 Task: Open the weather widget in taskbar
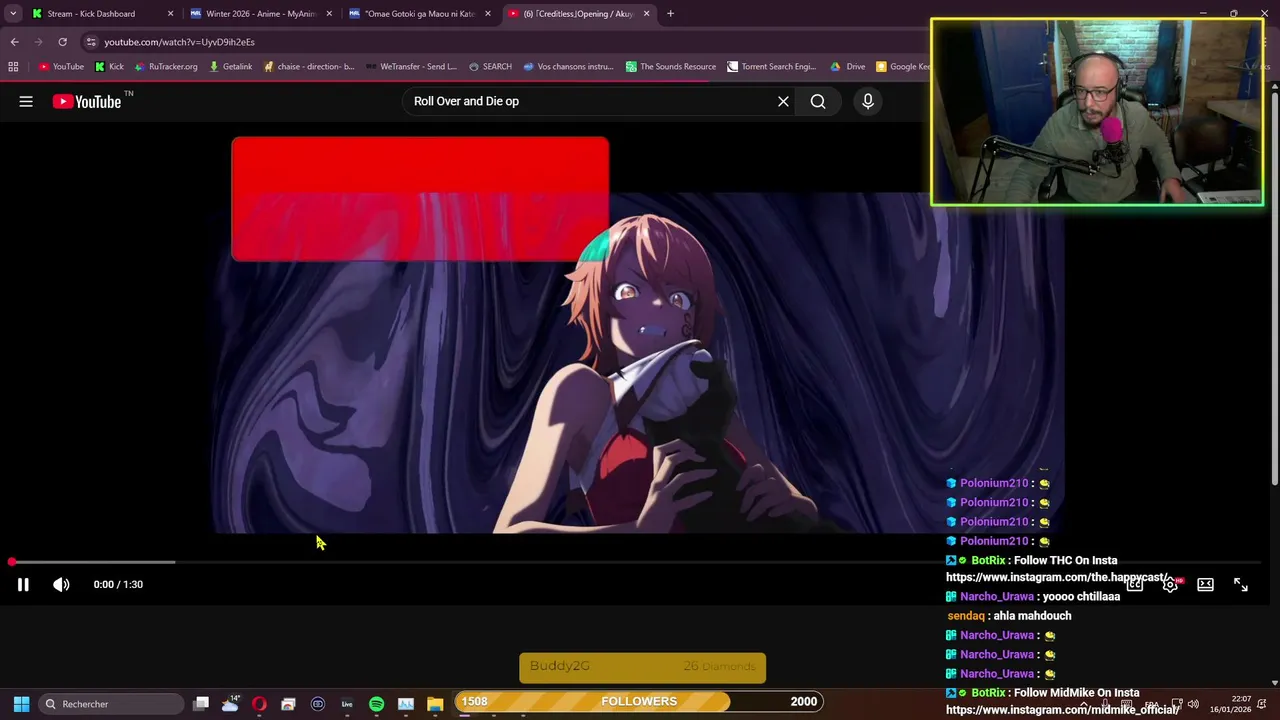tap(230, 704)
